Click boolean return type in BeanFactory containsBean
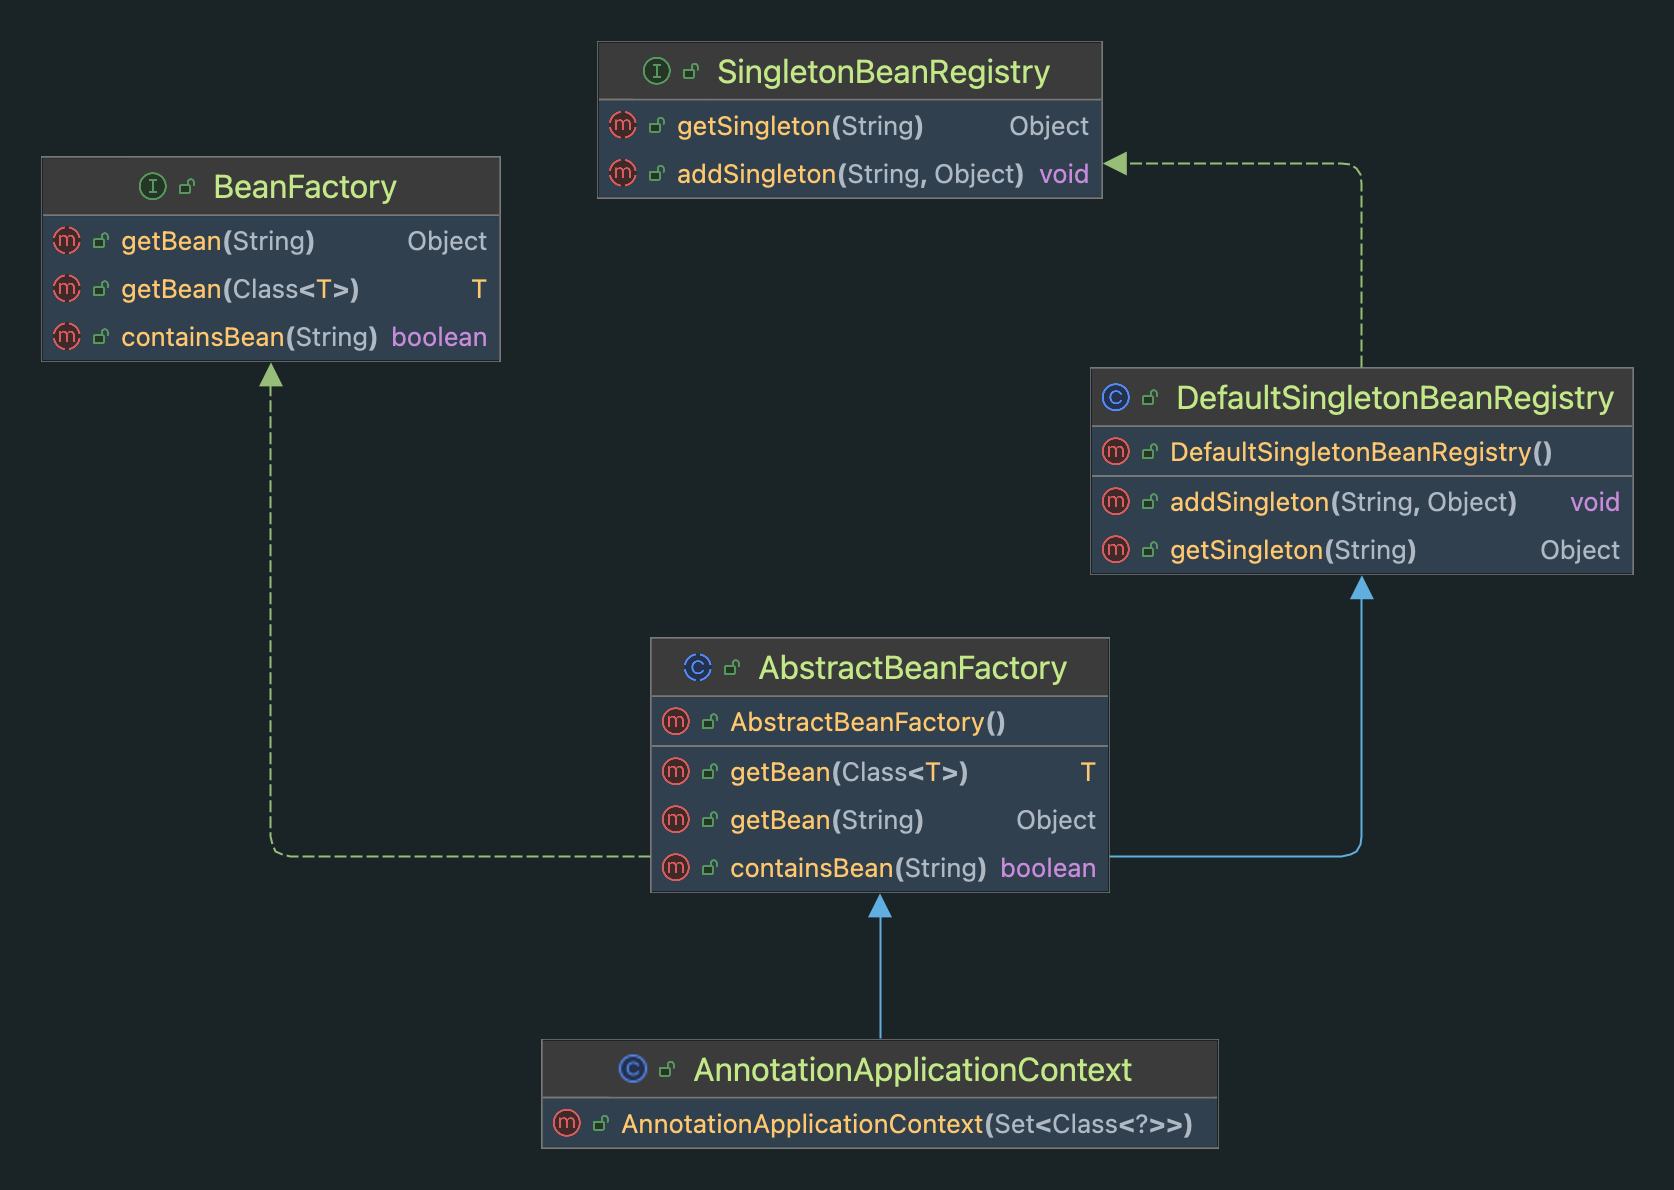Screen dimensions: 1674x1190 tap(439, 336)
